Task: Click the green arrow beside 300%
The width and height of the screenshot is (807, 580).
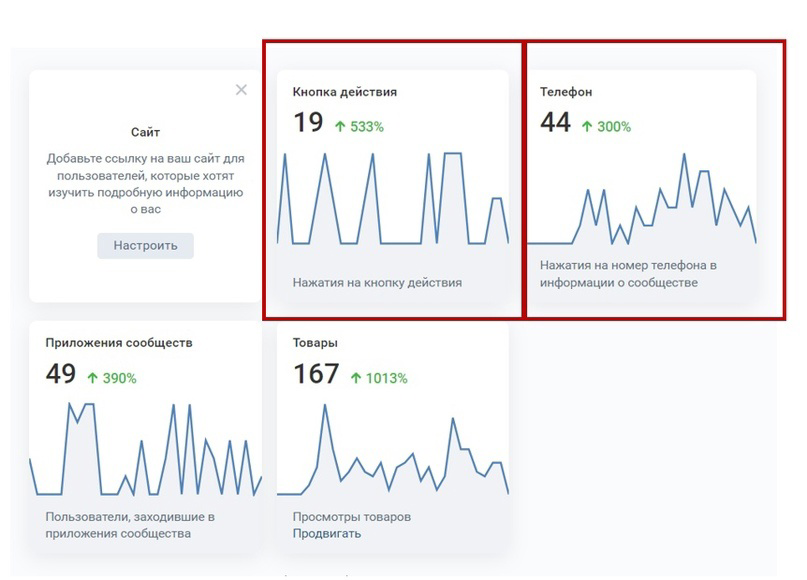Action: point(587,126)
